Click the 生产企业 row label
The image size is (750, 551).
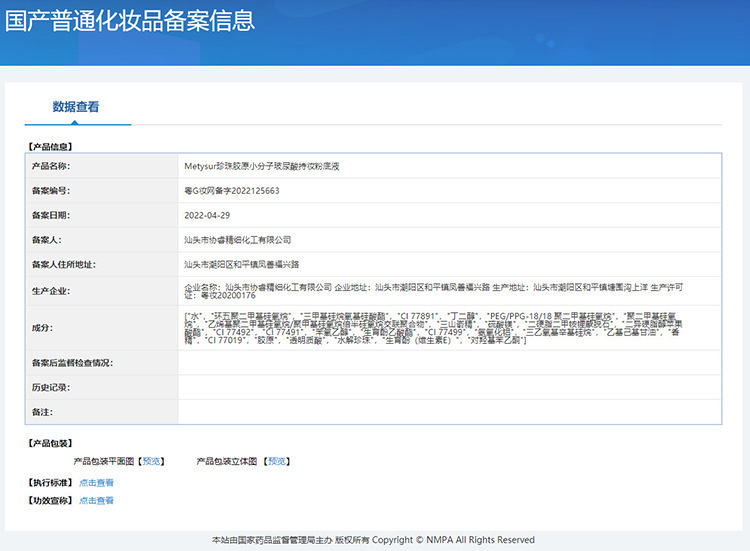click(51, 291)
